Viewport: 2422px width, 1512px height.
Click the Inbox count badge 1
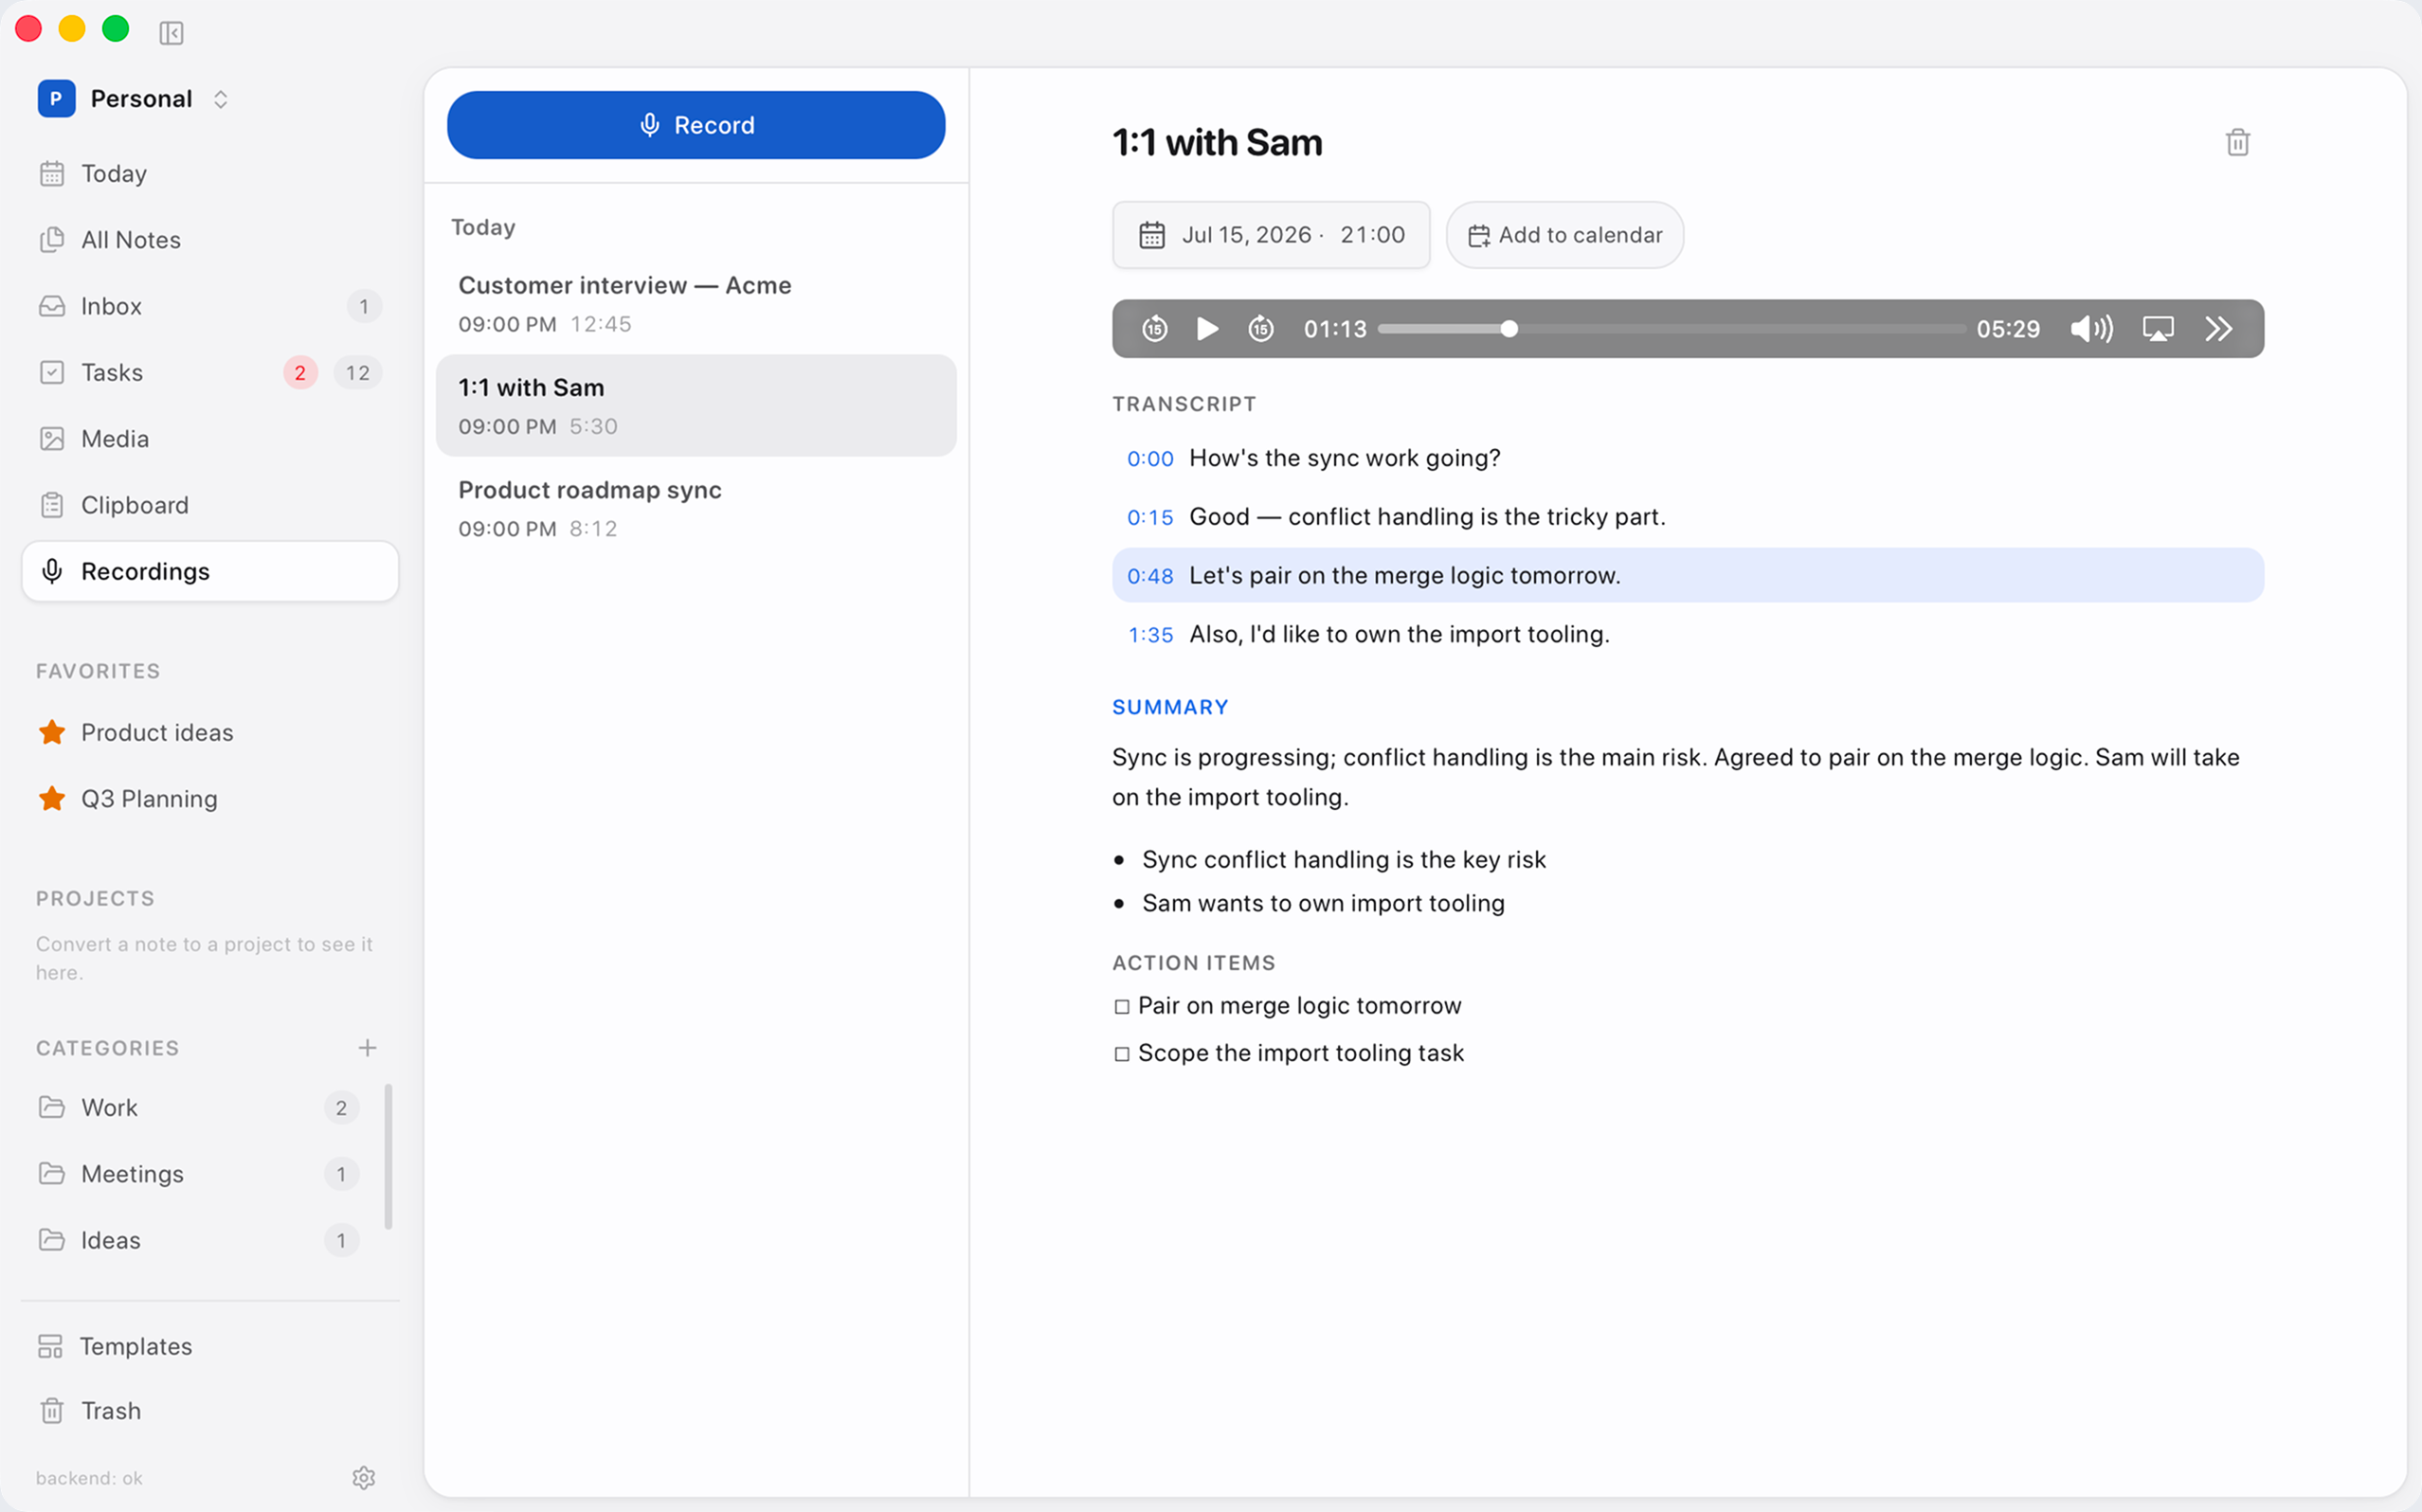pyautogui.click(x=364, y=306)
